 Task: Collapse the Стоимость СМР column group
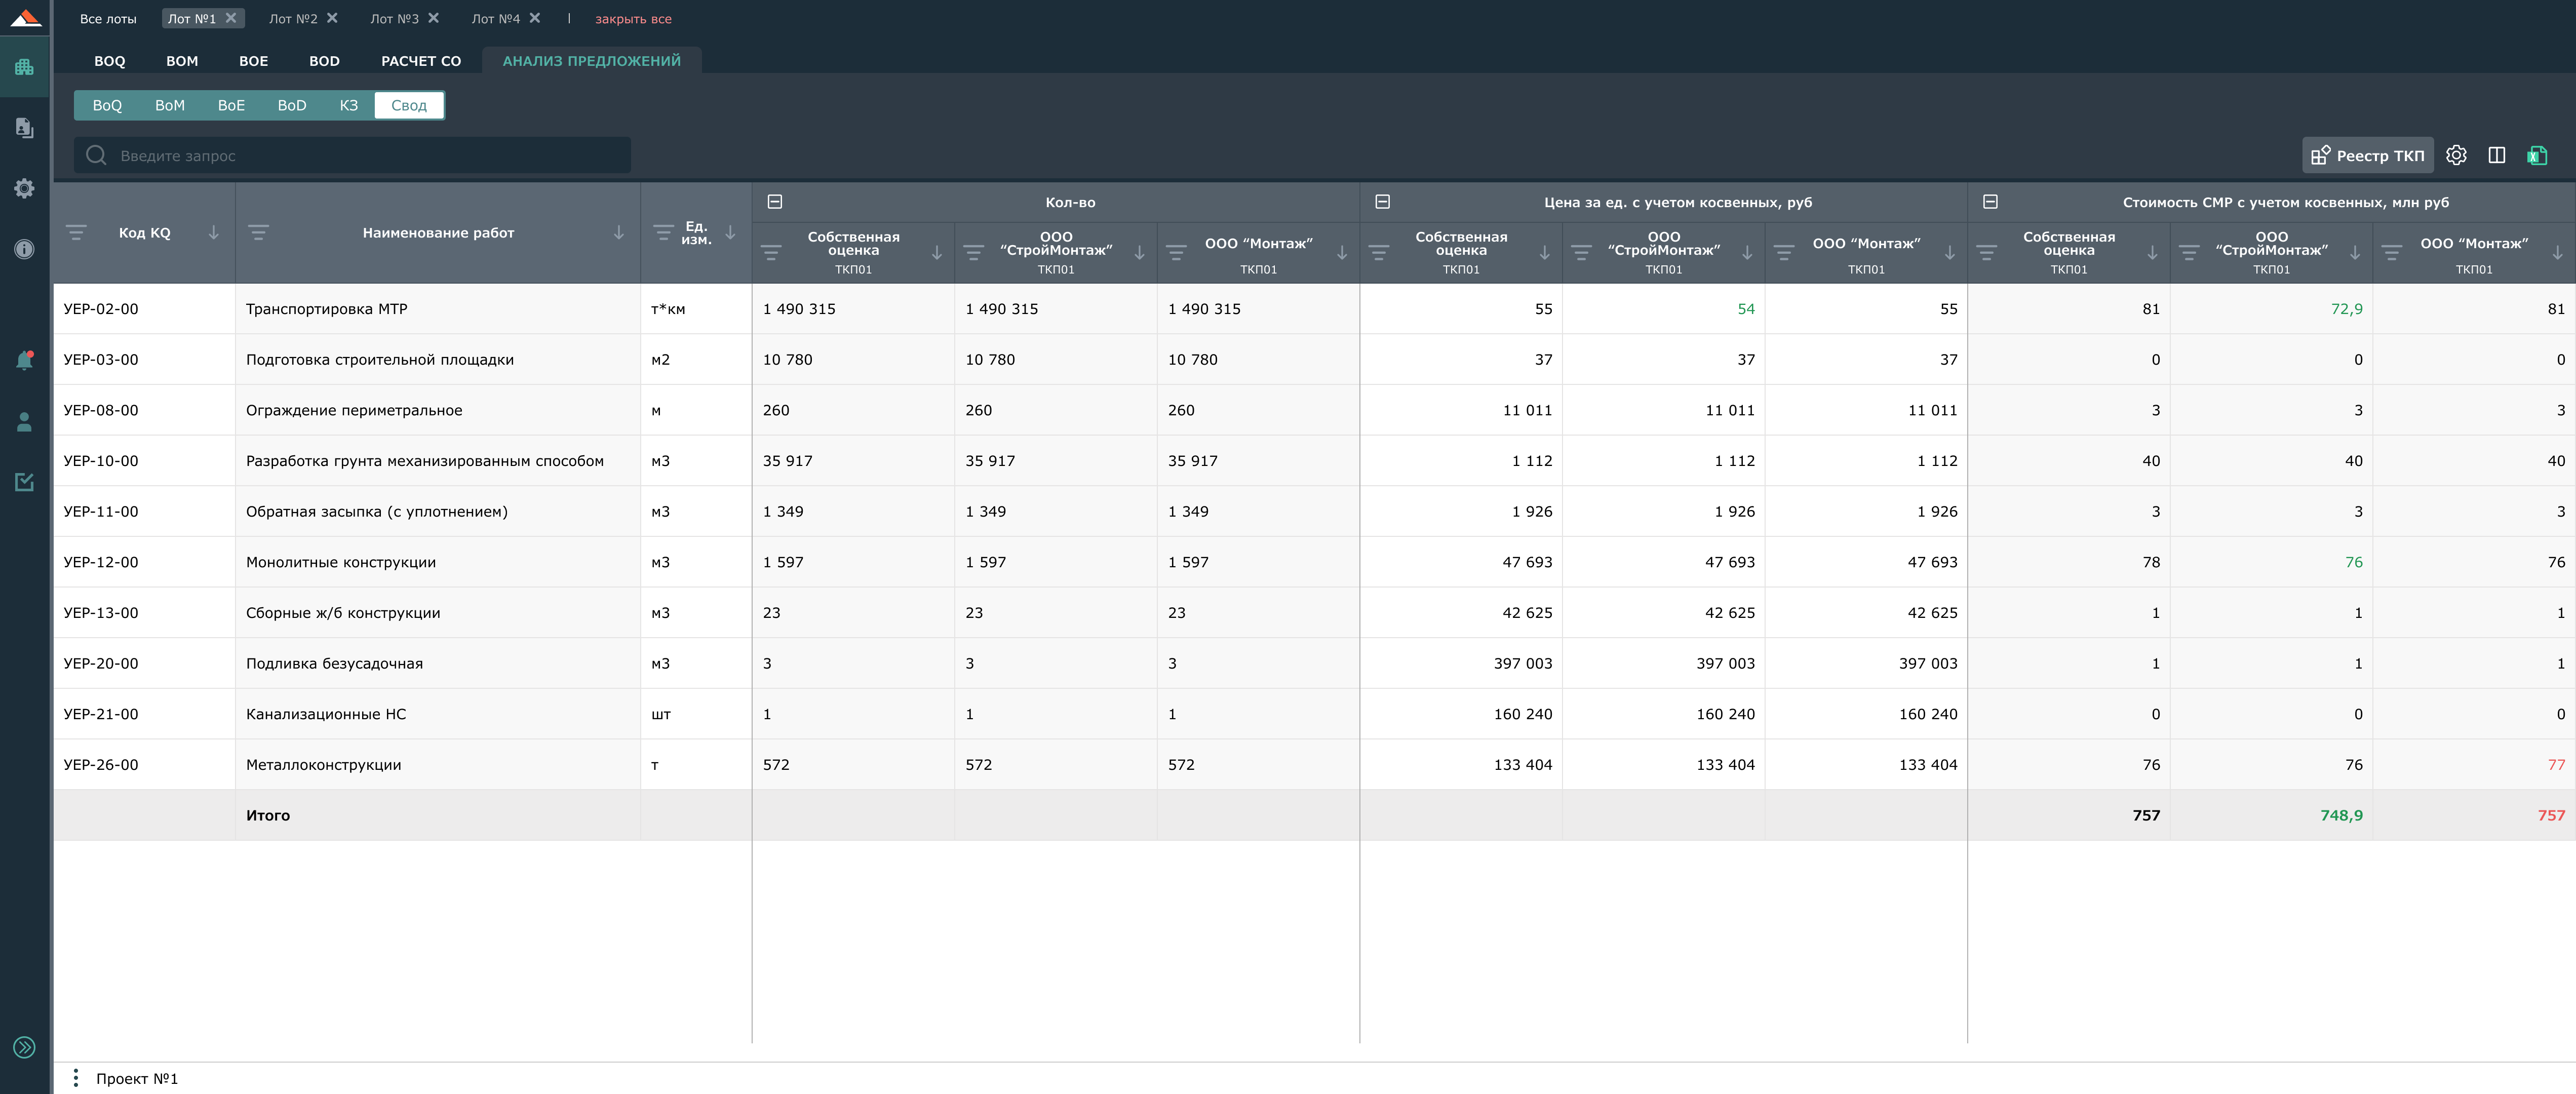pyautogui.click(x=1990, y=202)
